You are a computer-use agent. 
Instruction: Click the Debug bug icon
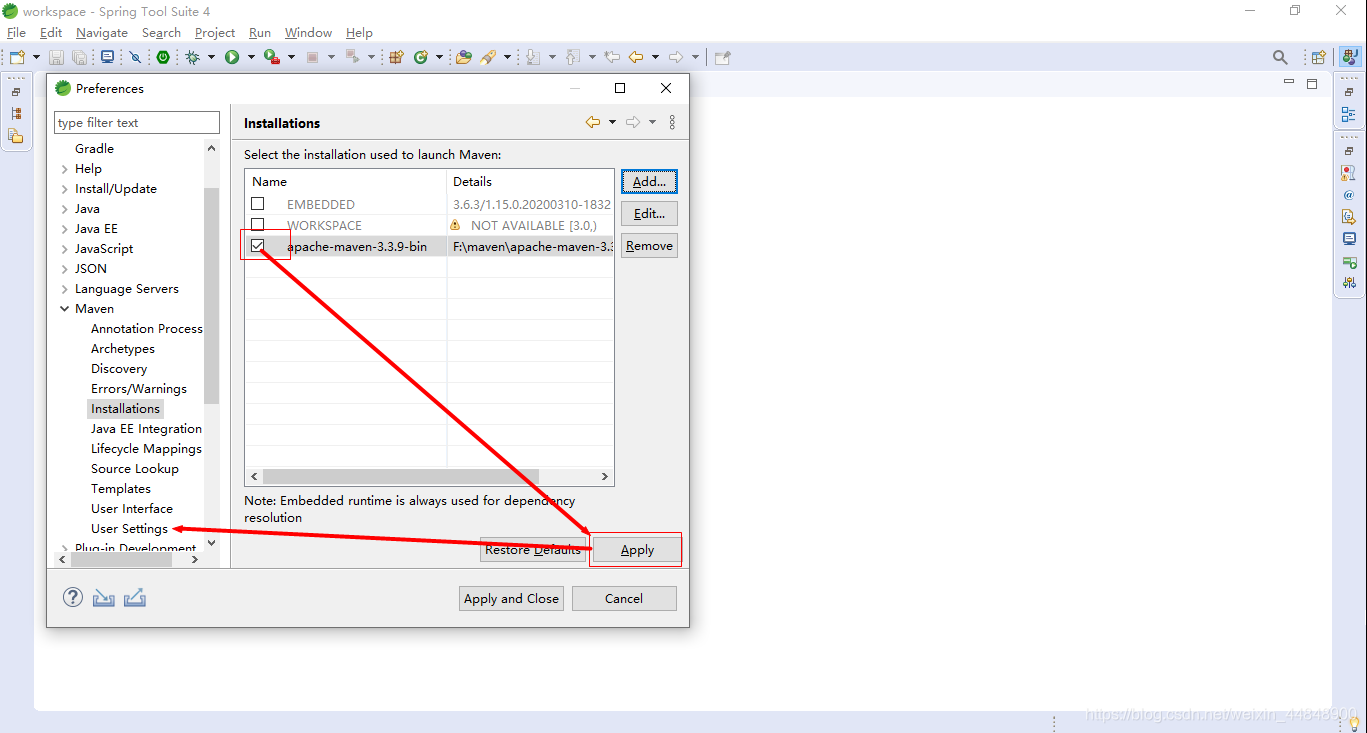192,57
